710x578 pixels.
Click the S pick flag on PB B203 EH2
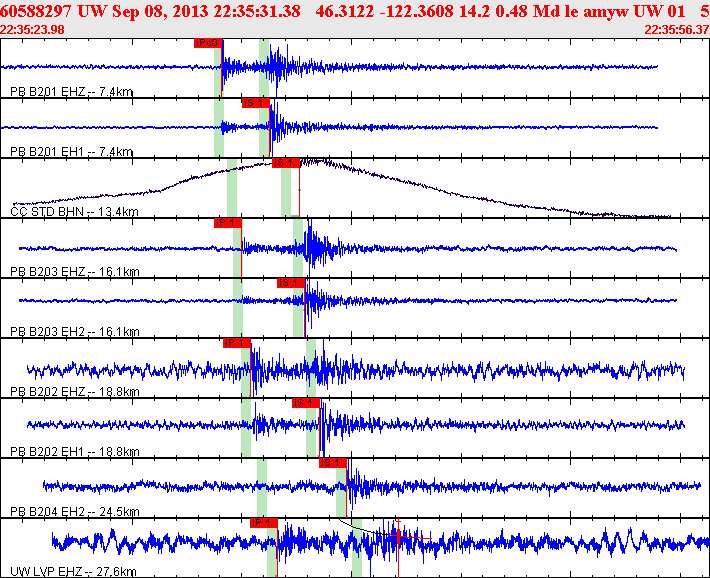[291, 283]
